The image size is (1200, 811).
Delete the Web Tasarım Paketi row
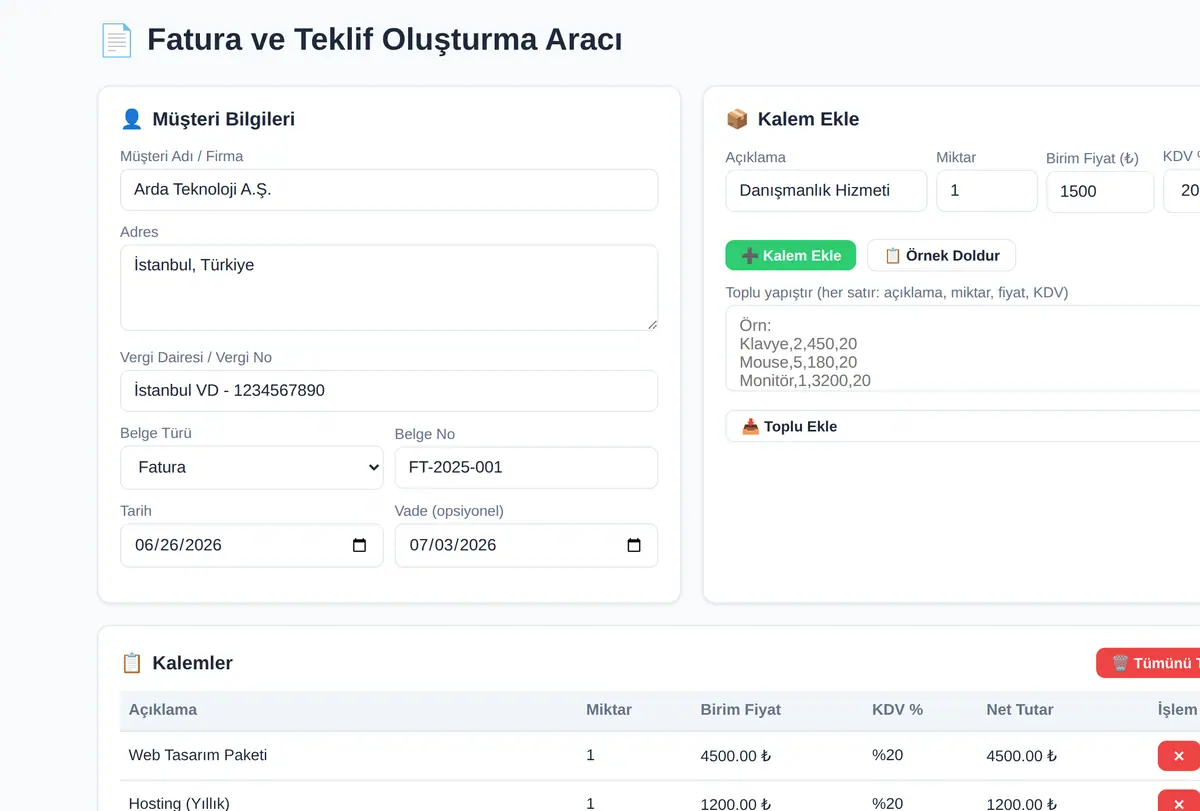tap(1179, 756)
